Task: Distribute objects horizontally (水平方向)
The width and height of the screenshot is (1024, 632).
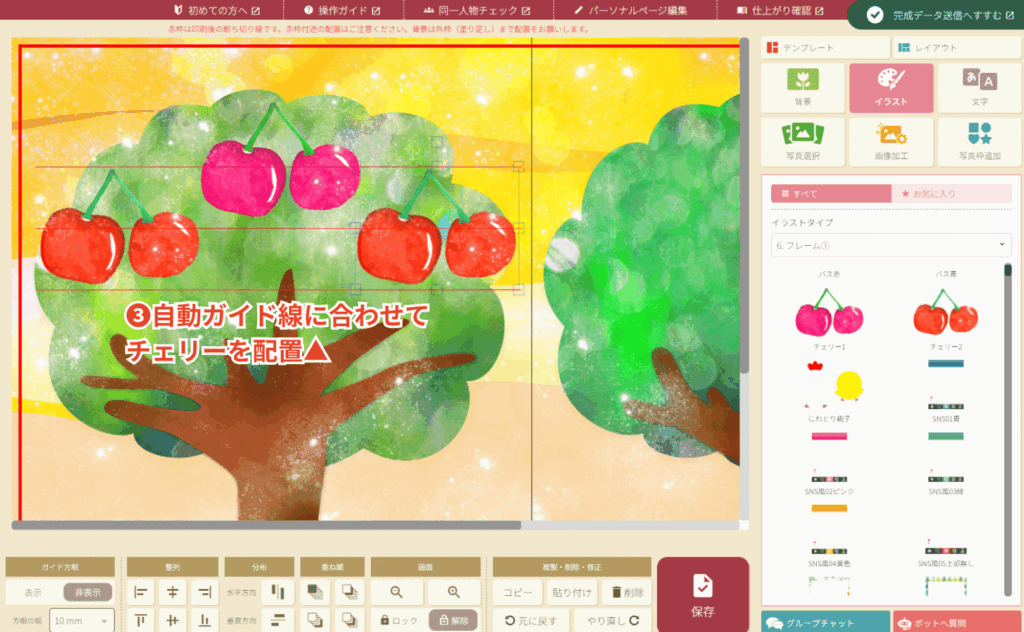Action: click(278, 592)
